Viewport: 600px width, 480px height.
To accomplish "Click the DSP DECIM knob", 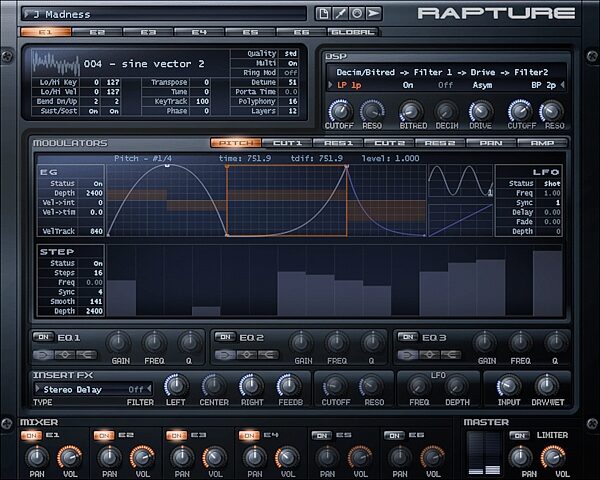I will [x=446, y=112].
